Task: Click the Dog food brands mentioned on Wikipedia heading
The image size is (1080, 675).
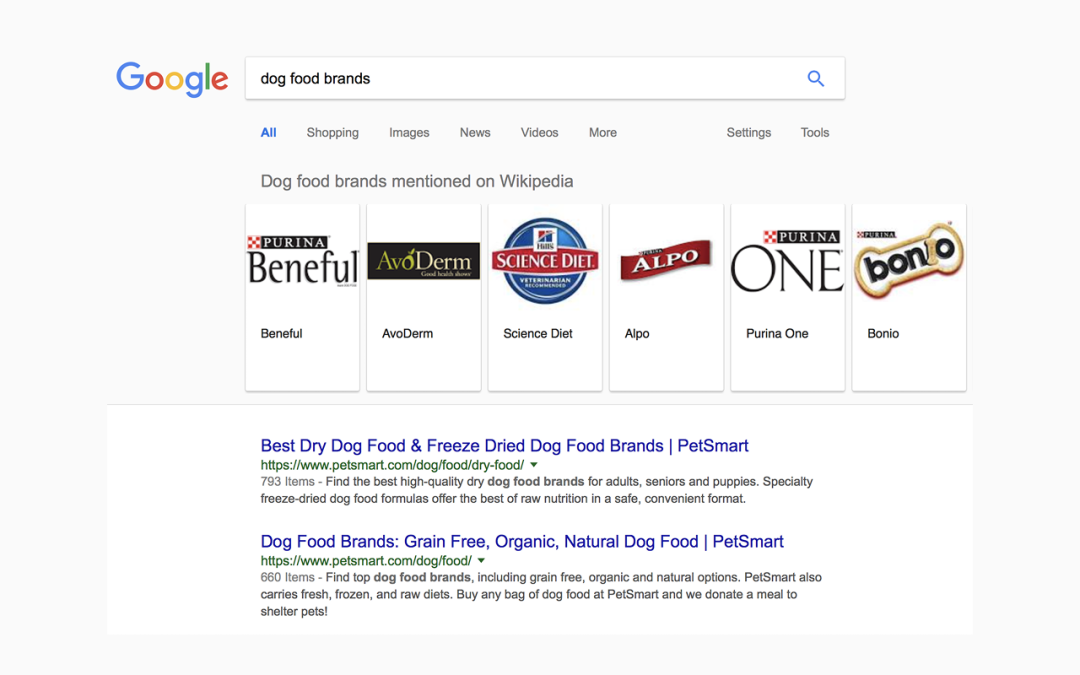Action: pyautogui.click(x=417, y=181)
